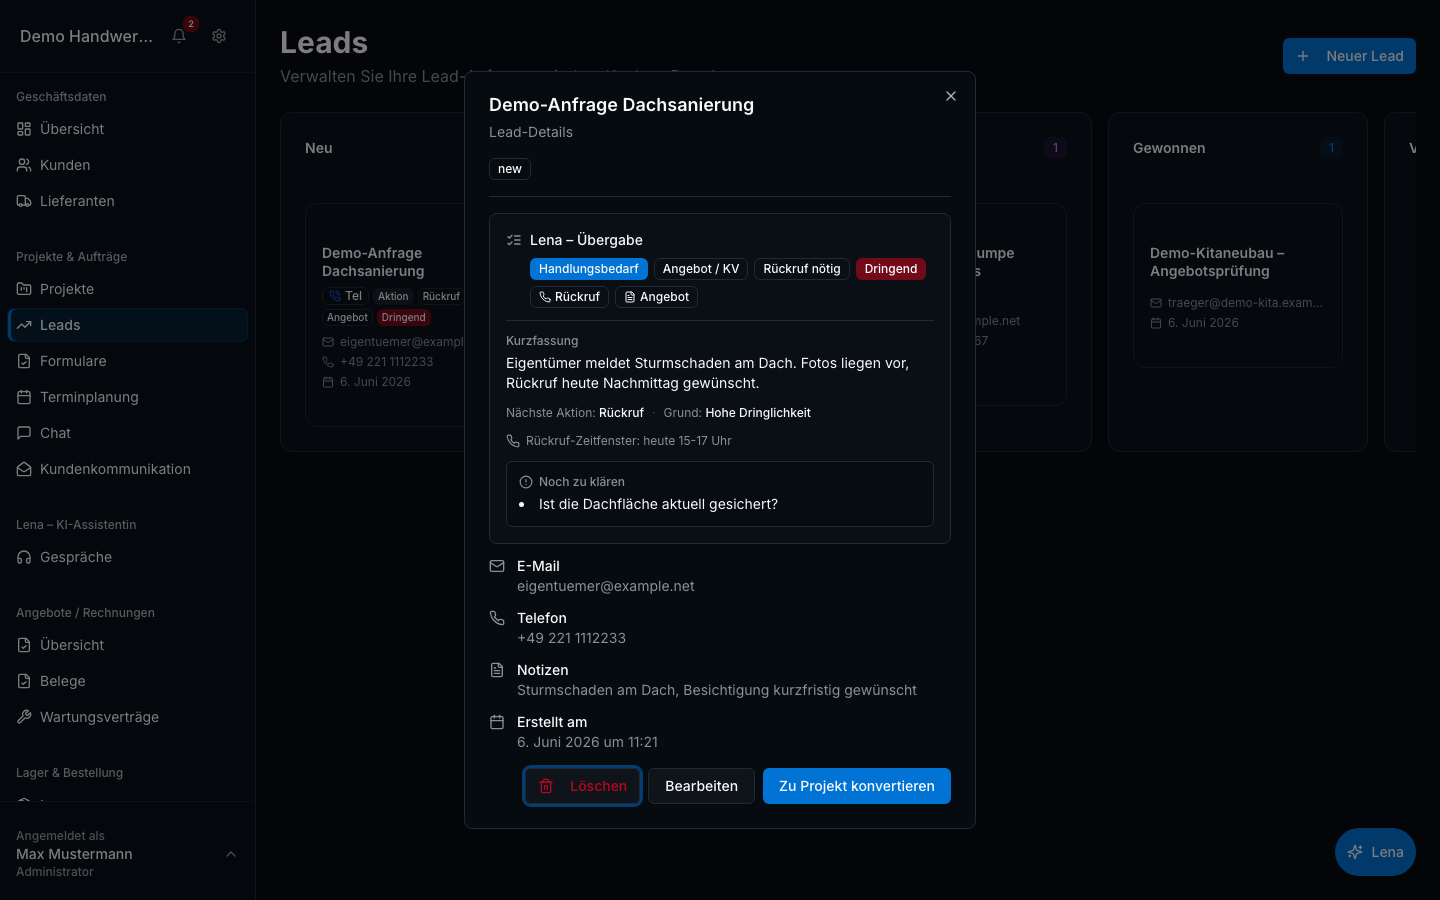Image resolution: width=1440 pixels, height=900 pixels.
Task: Click the Handlungsbedarf tag
Action: 589,269
